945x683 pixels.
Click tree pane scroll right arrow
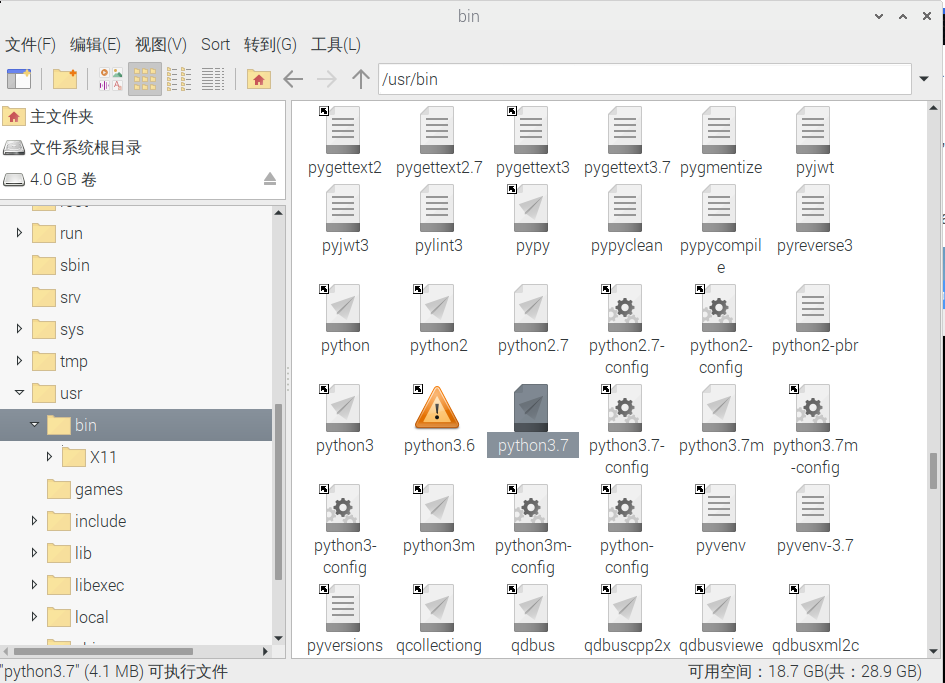click(x=265, y=651)
